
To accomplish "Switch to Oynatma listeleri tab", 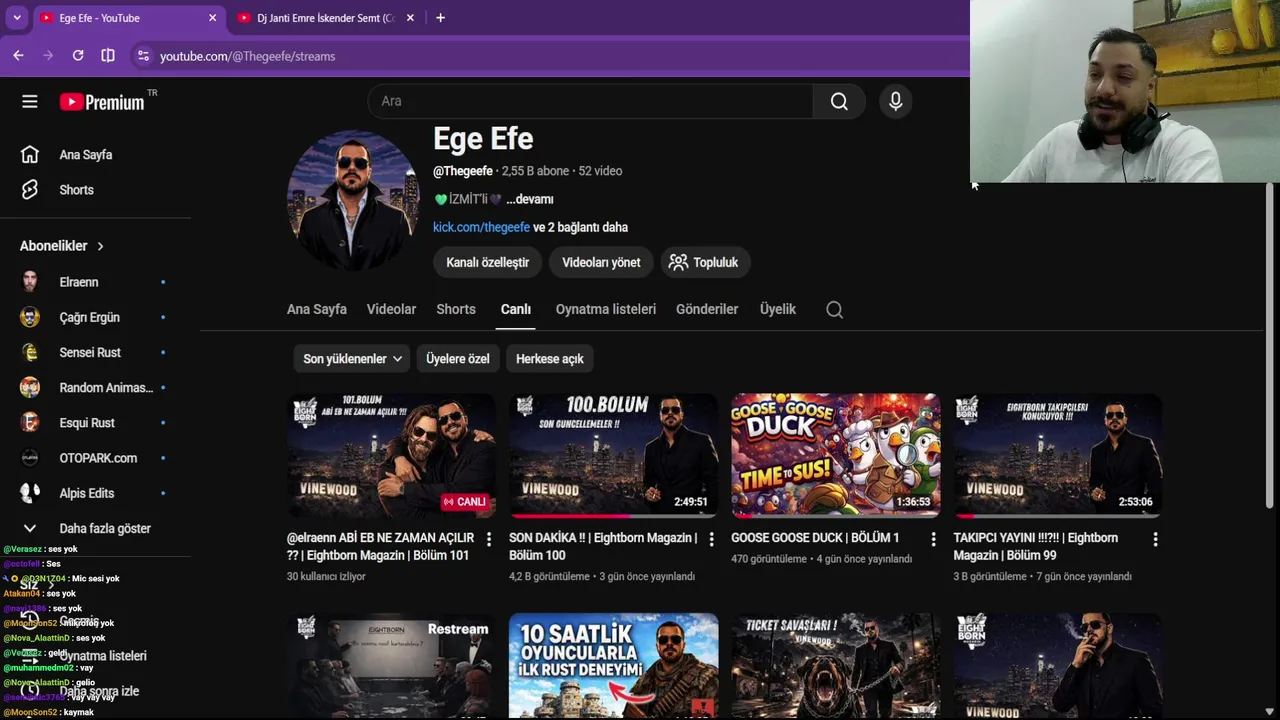I will point(606,309).
